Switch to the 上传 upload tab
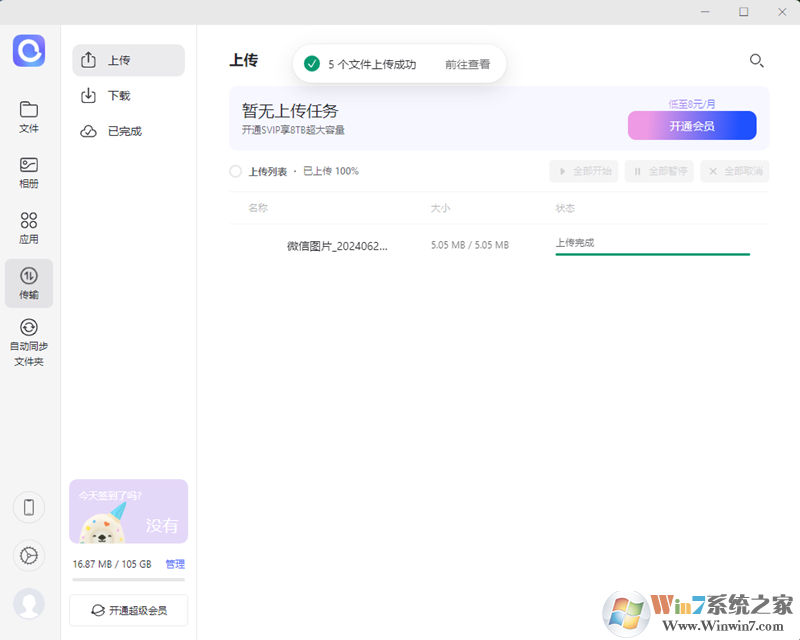This screenshot has width=800, height=640. coord(129,60)
